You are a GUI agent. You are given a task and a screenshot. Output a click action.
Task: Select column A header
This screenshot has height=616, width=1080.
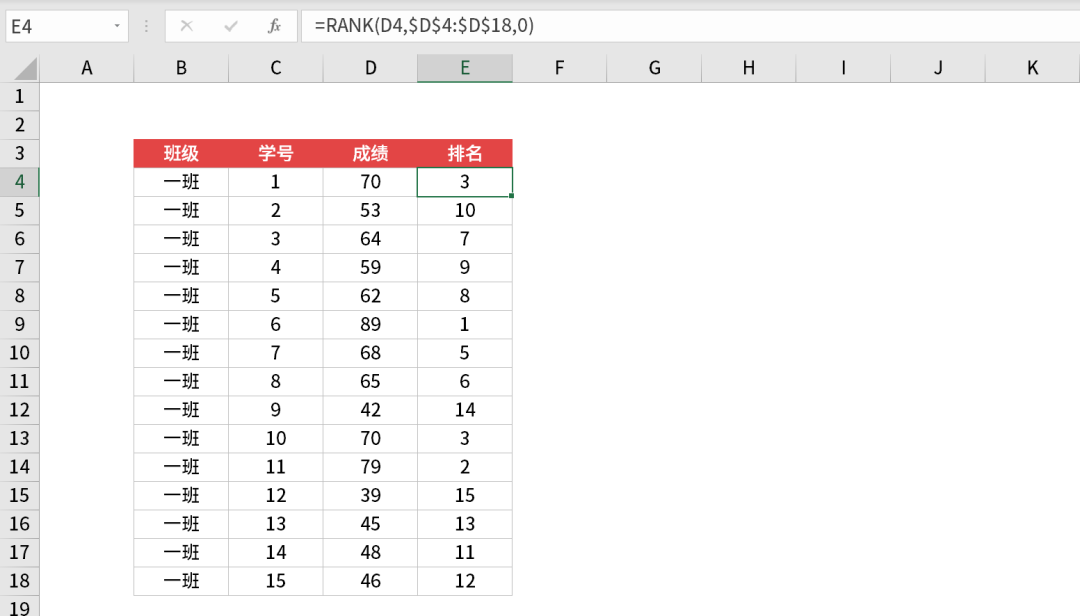tap(87, 68)
